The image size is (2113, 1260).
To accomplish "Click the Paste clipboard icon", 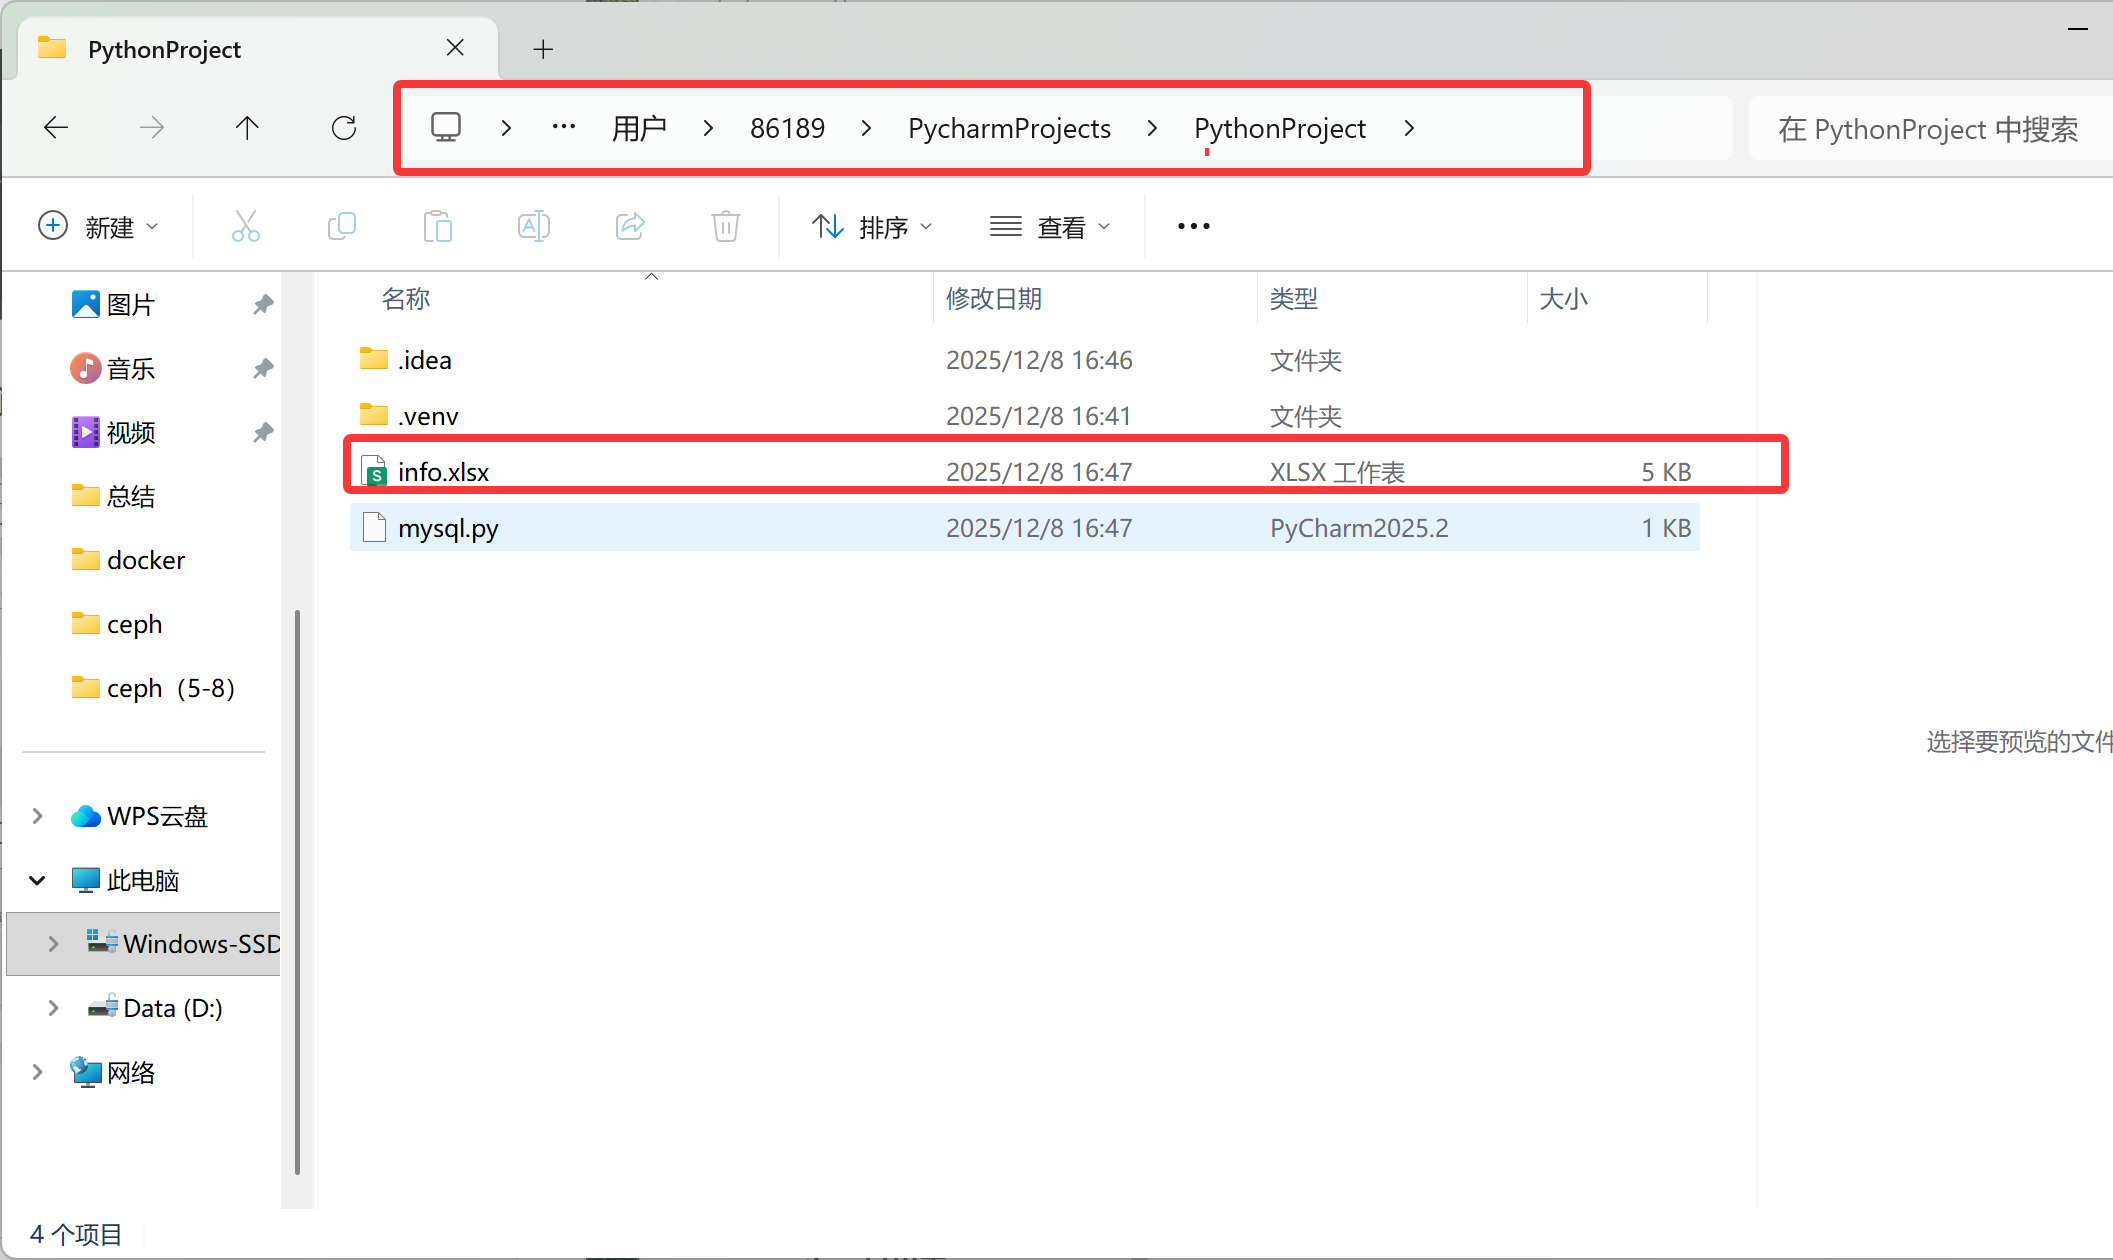I will click(437, 227).
